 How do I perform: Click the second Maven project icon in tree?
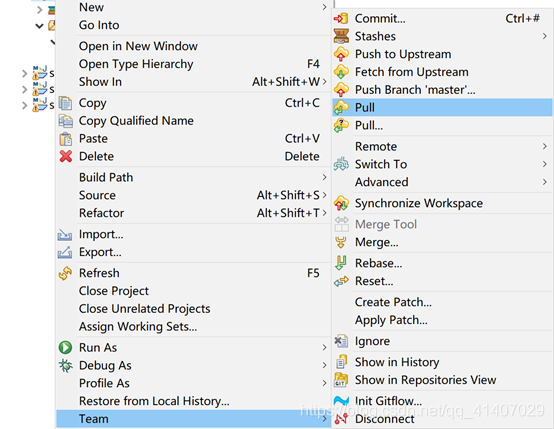(x=40, y=89)
